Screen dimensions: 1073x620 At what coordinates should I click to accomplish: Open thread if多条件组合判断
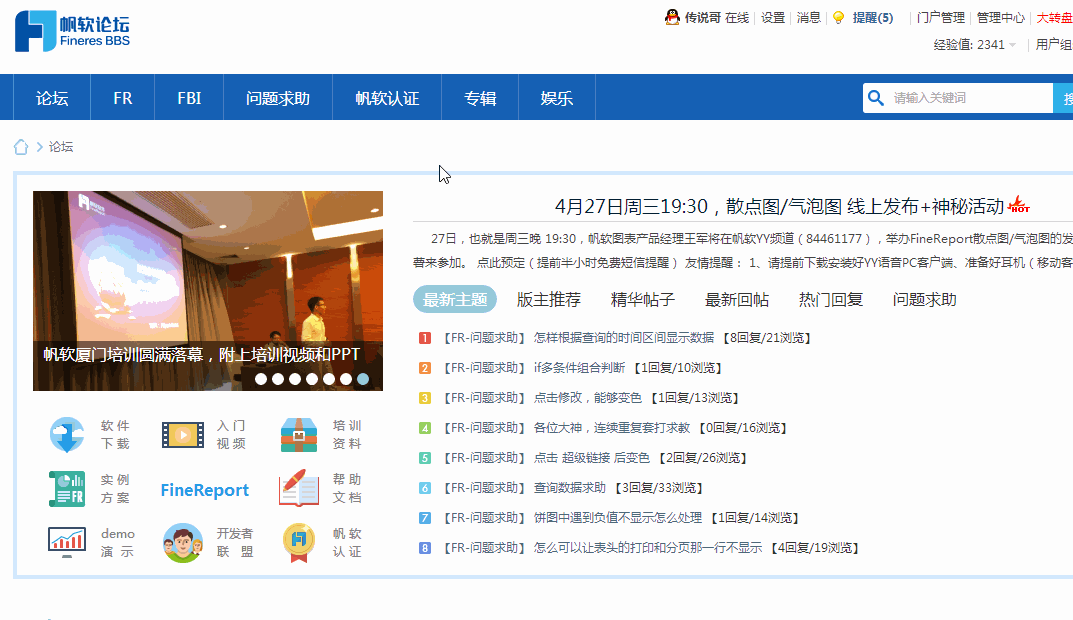click(x=580, y=368)
